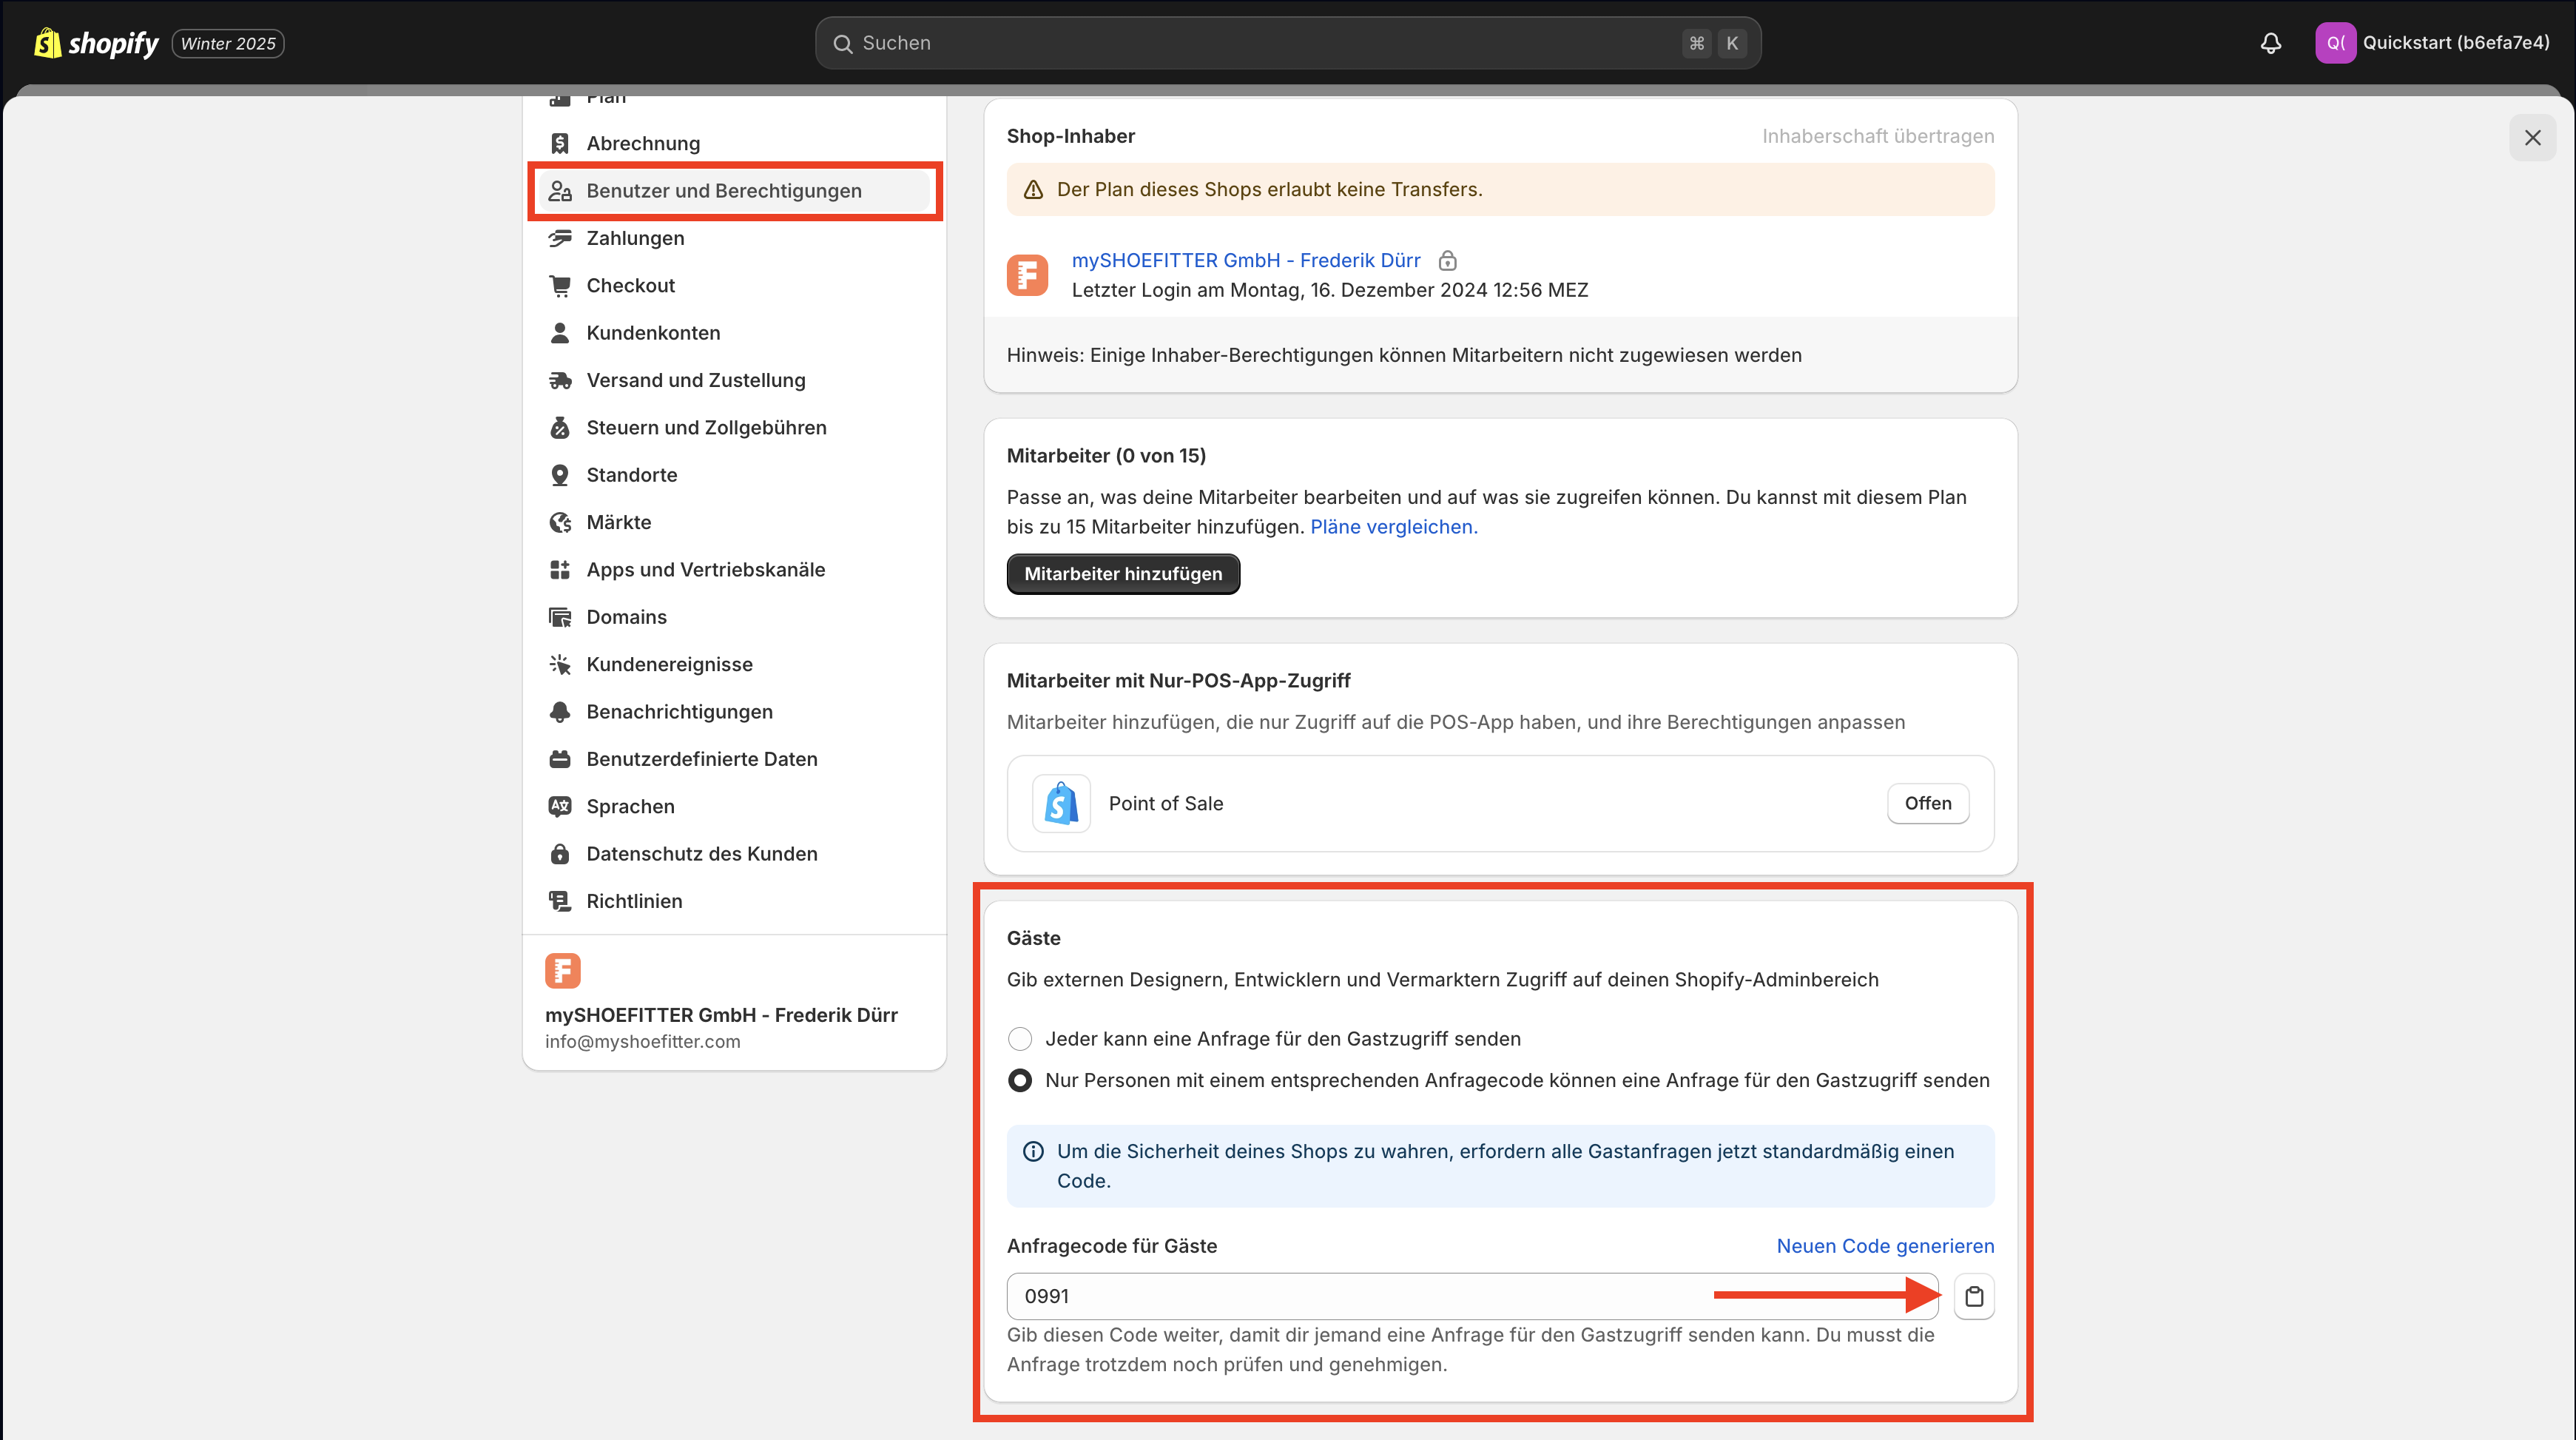This screenshot has height=1440, width=2576.
Task: Click the Kundenkonten person icon
Action: [x=560, y=333]
